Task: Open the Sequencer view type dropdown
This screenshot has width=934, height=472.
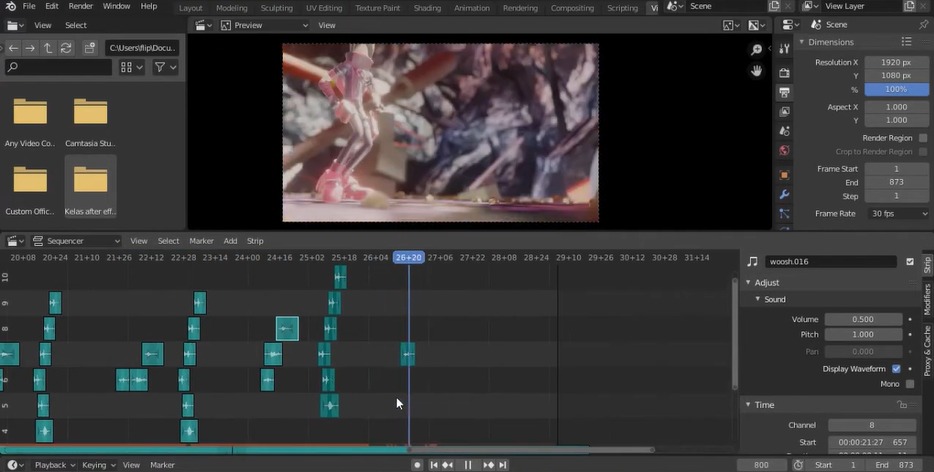Action: tap(76, 241)
